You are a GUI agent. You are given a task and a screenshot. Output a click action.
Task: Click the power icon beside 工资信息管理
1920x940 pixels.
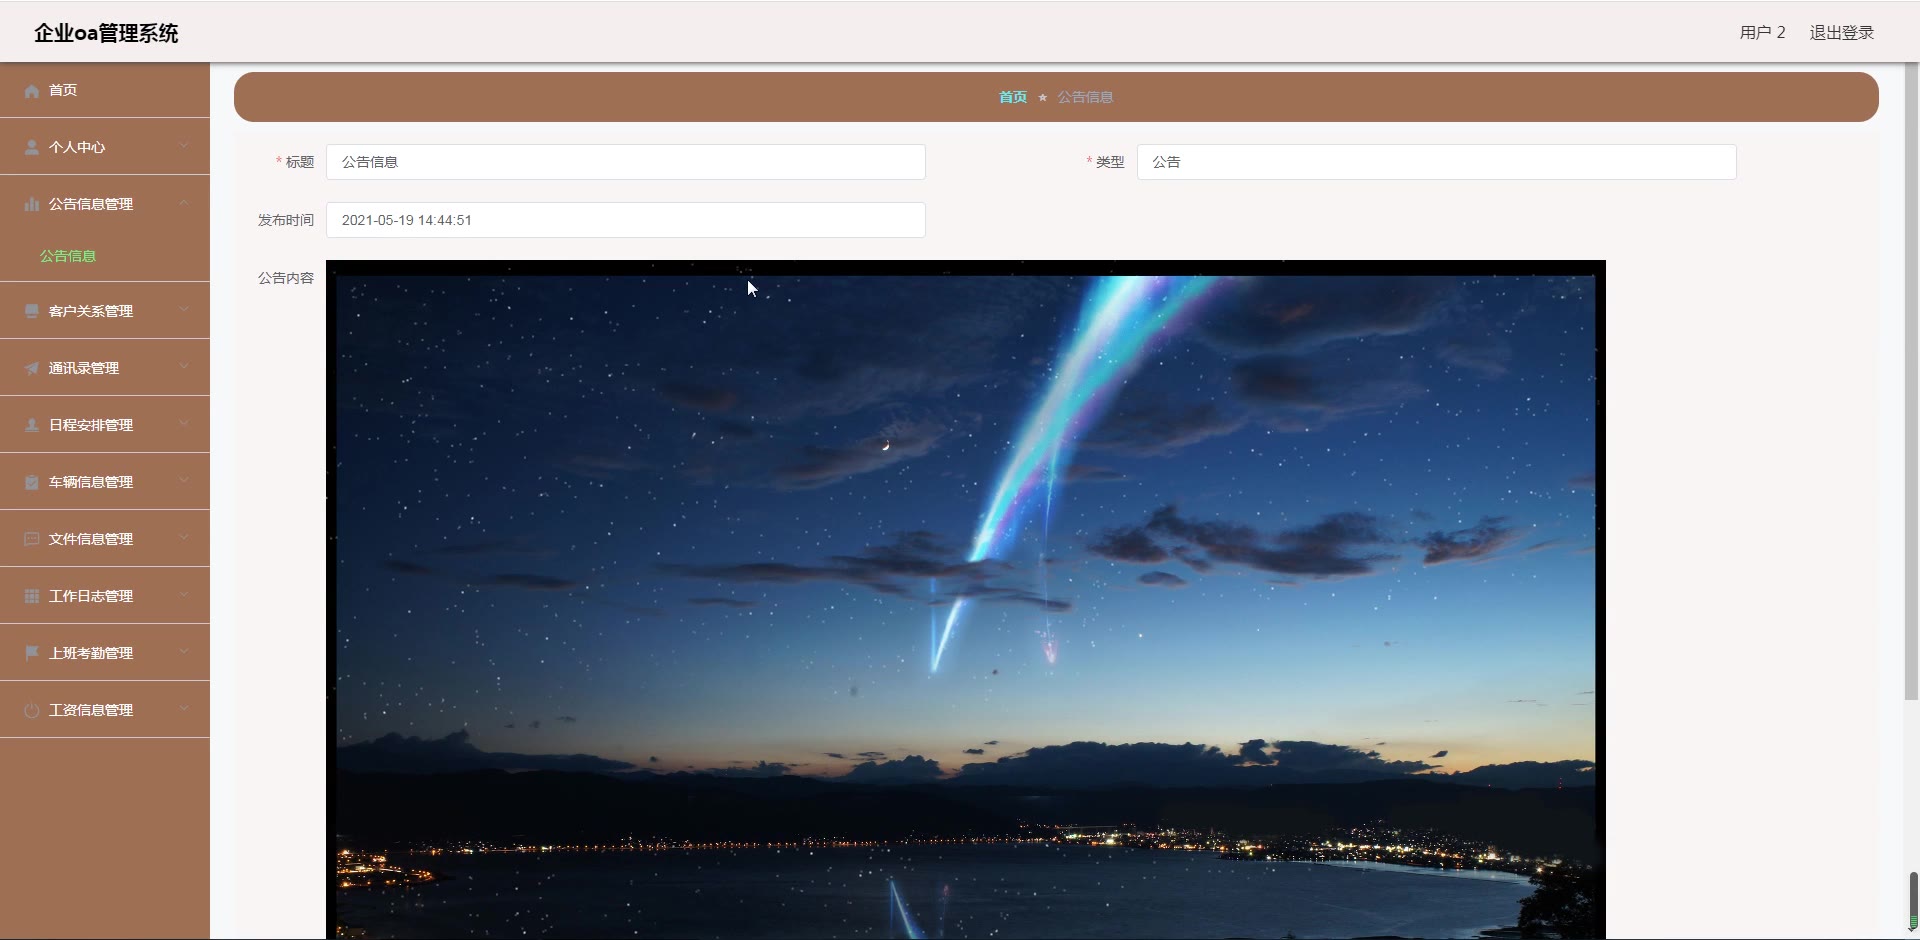[32, 710]
